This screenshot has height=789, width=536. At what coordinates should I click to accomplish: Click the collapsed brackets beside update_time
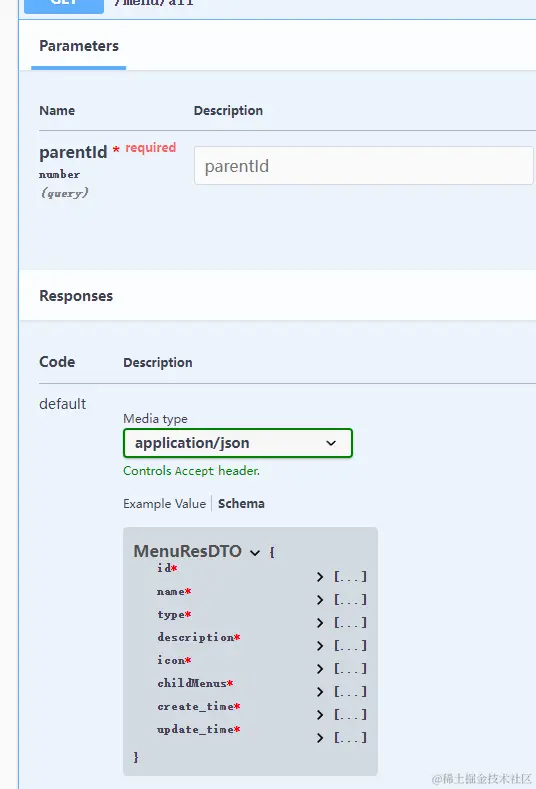click(x=350, y=738)
